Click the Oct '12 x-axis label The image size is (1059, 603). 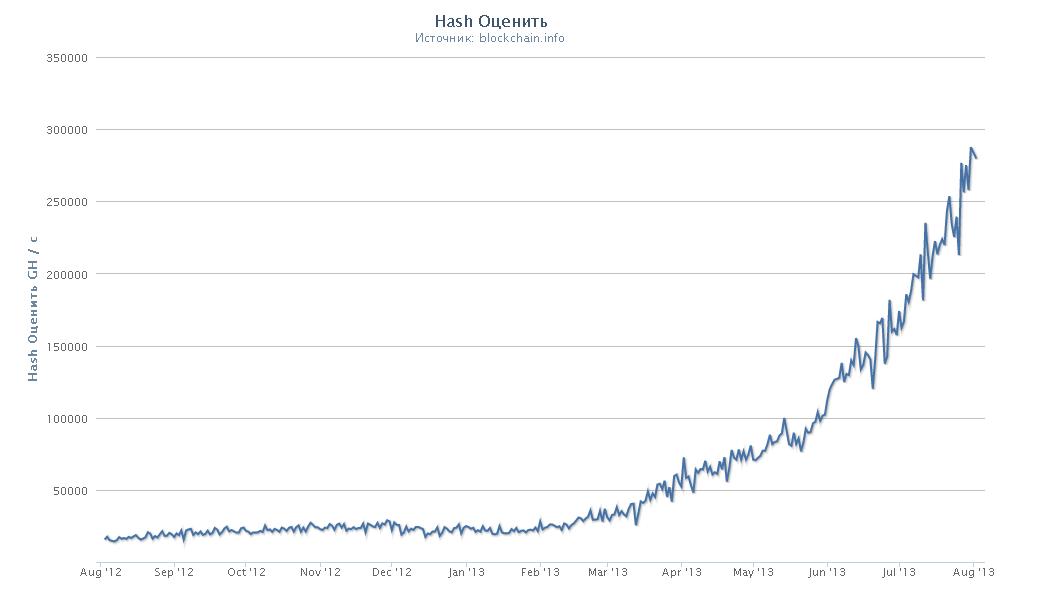point(247,573)
